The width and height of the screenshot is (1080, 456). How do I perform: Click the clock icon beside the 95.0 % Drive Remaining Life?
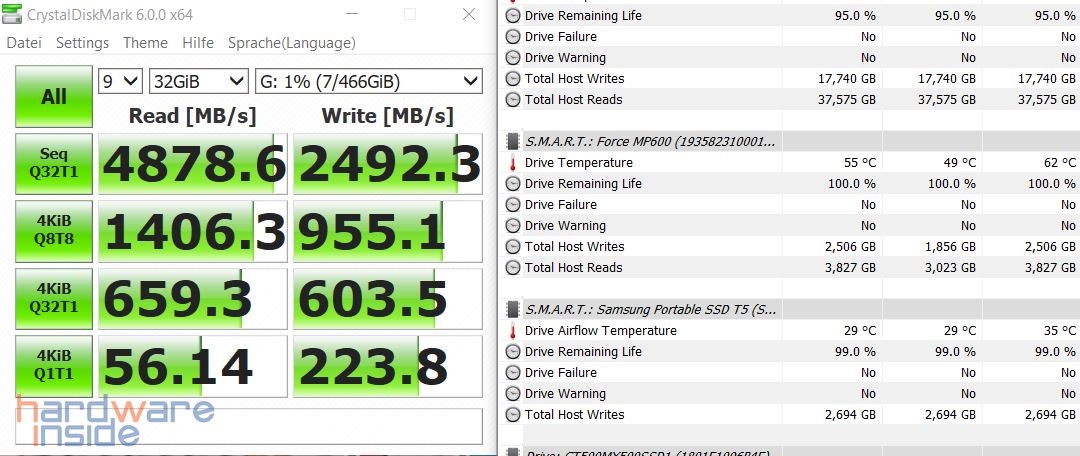[513, 15]
